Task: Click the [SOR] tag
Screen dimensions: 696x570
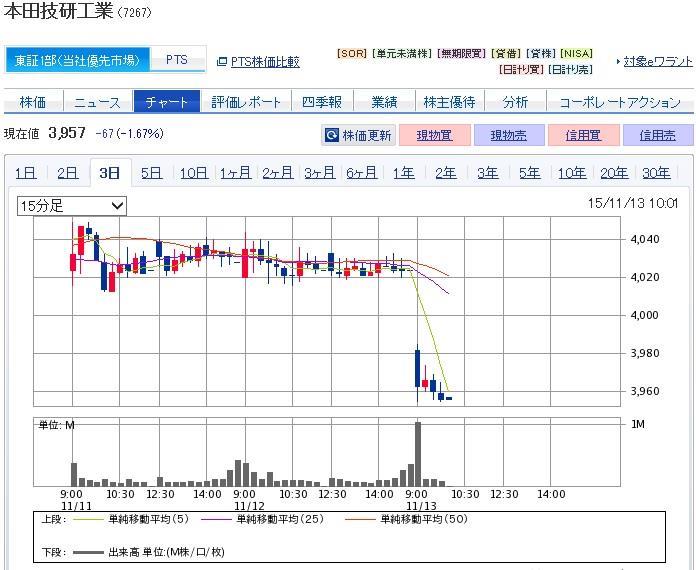Action: click(352, 54)
